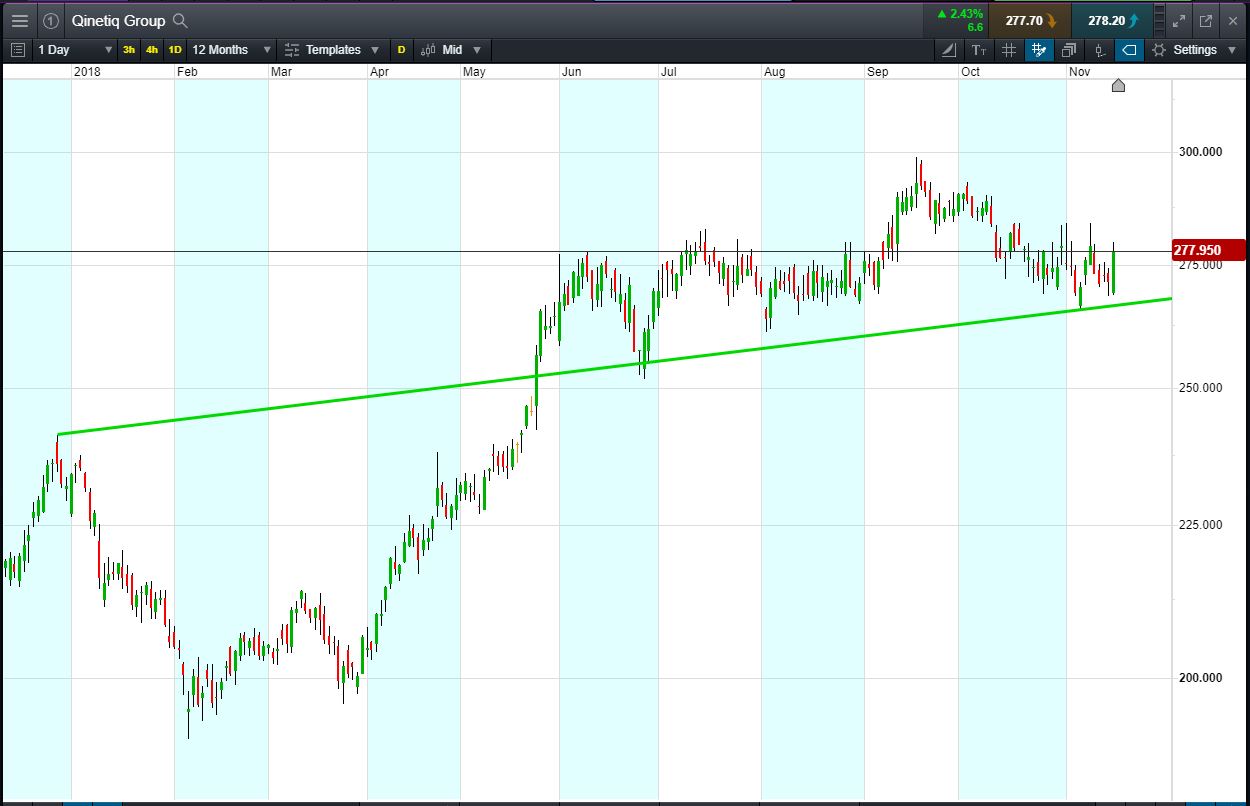Click the overlay windows icon
Image resolution: width=1250 pixels, height=806 pixels.
click(x=1069, y=49)
